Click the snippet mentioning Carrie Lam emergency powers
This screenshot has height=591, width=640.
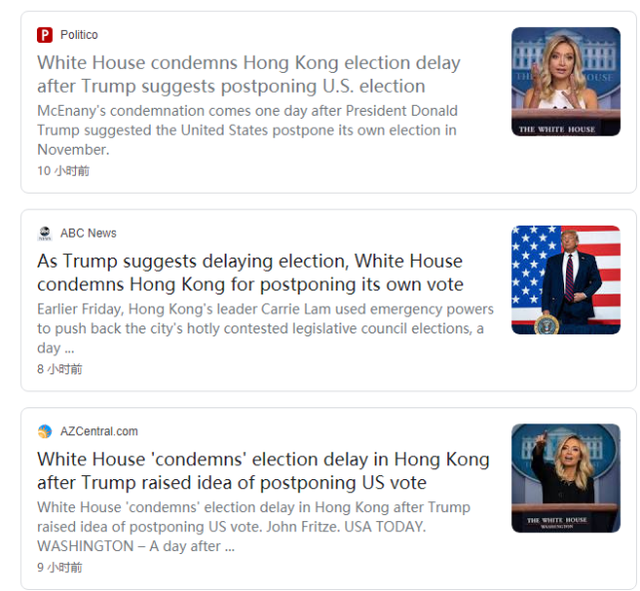[265, 329]
